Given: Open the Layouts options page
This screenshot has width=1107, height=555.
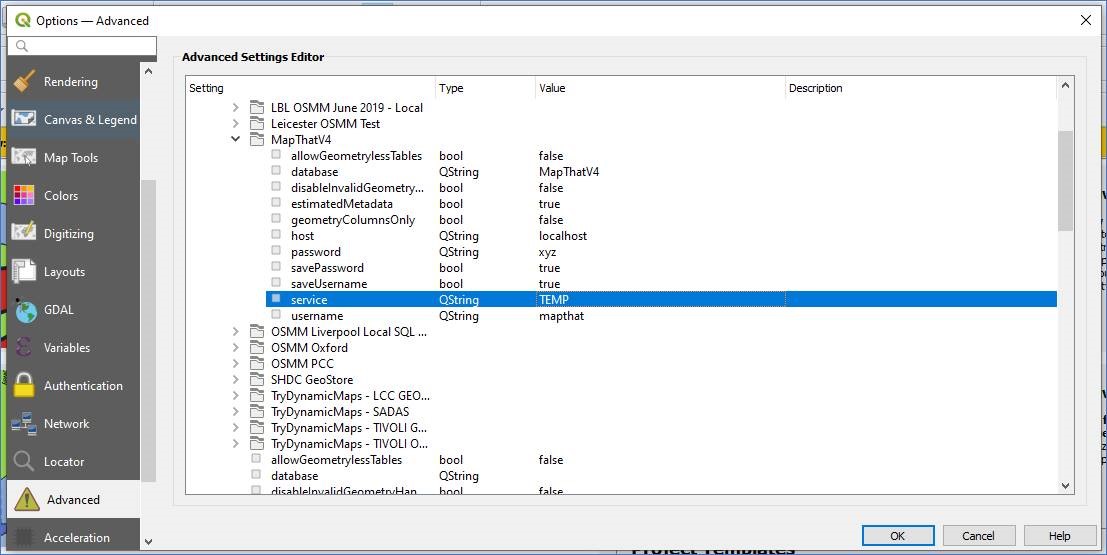Looking at the screenshot, I should click(x=73, y=273).
